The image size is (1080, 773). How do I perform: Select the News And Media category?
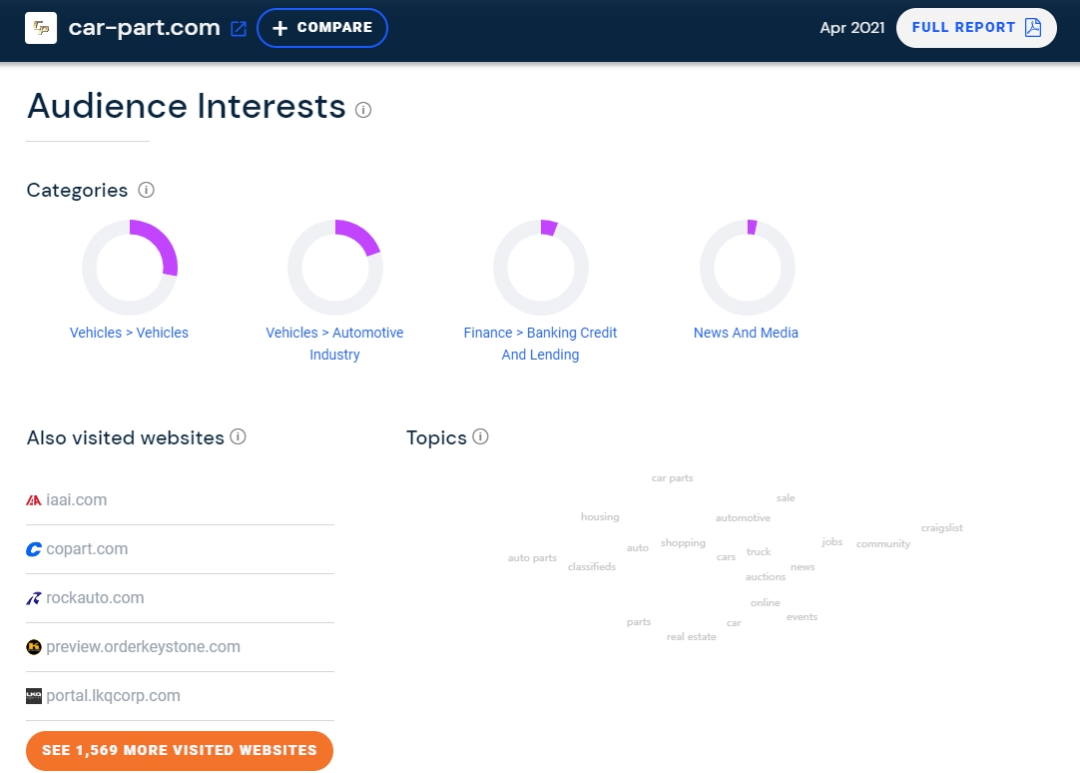pyautogui.click(x=746, y=333)
